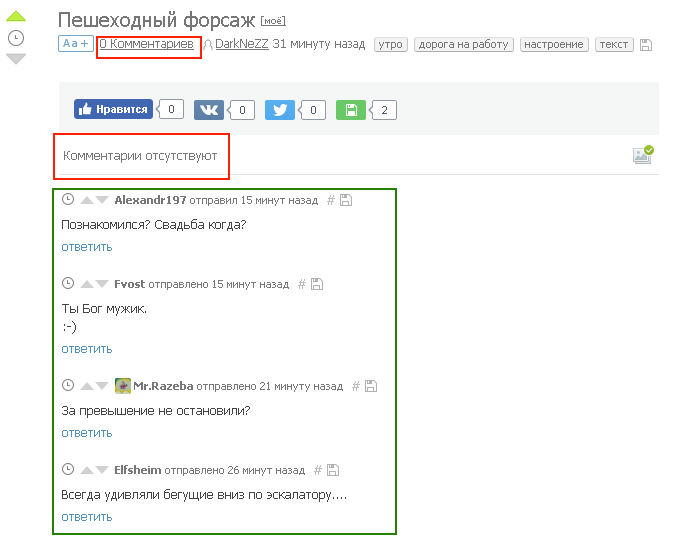Viewport: 680px width, 545px height.
Task: Open the 0 Комментариев link
Action: tap(146, 44)
